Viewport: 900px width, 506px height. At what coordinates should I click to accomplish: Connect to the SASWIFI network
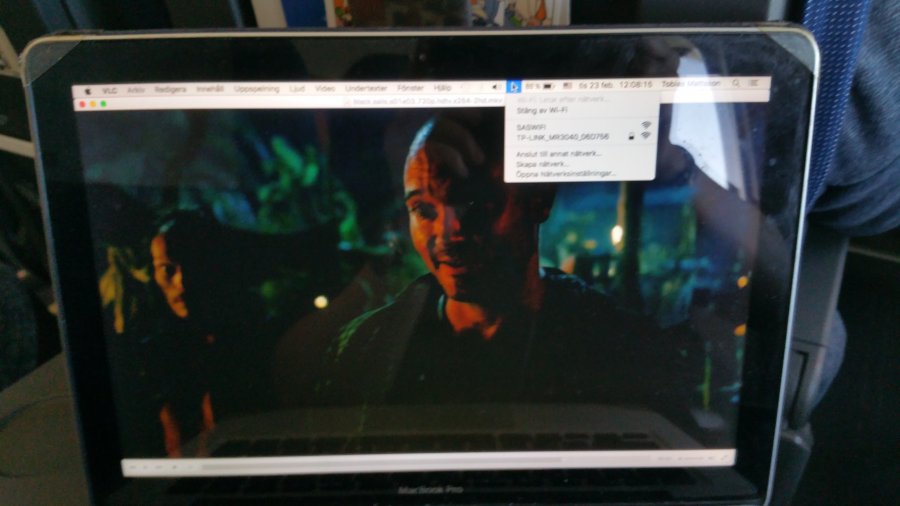click(x=530, y=127)
